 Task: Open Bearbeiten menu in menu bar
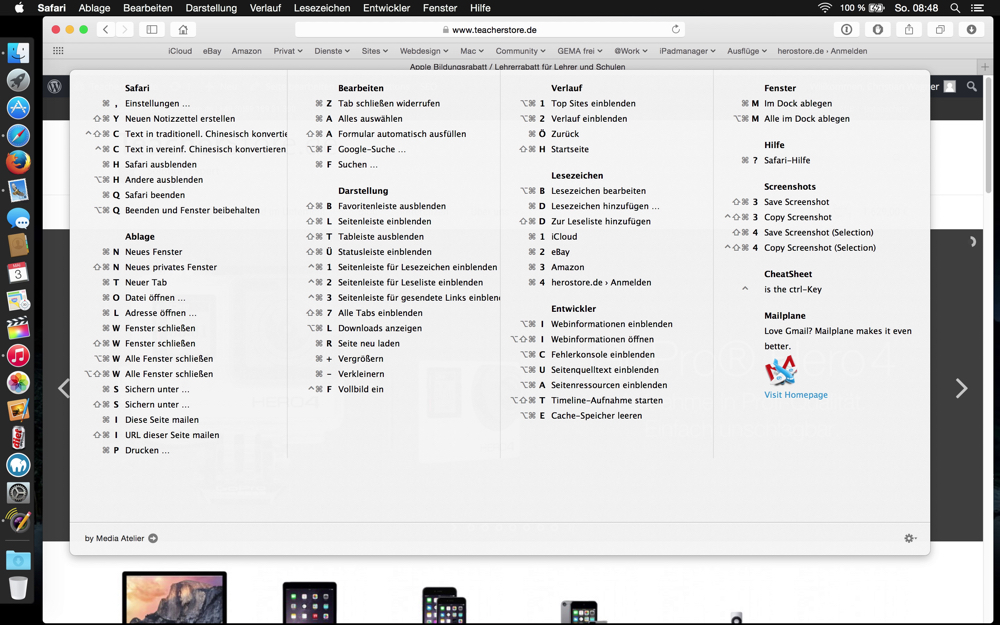pos(148,8)
